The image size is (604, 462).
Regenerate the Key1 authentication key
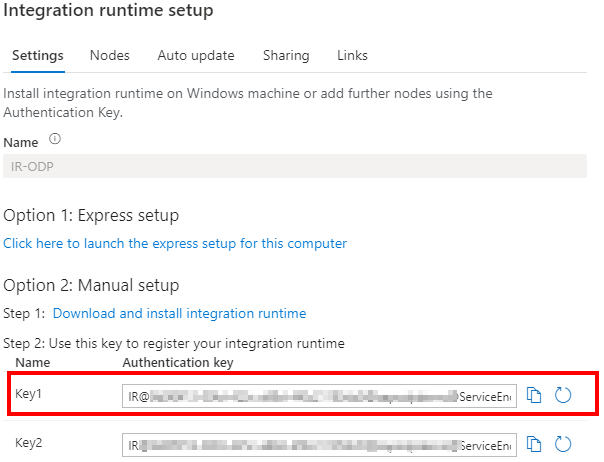pyautogui.click(x=563, y=395)
